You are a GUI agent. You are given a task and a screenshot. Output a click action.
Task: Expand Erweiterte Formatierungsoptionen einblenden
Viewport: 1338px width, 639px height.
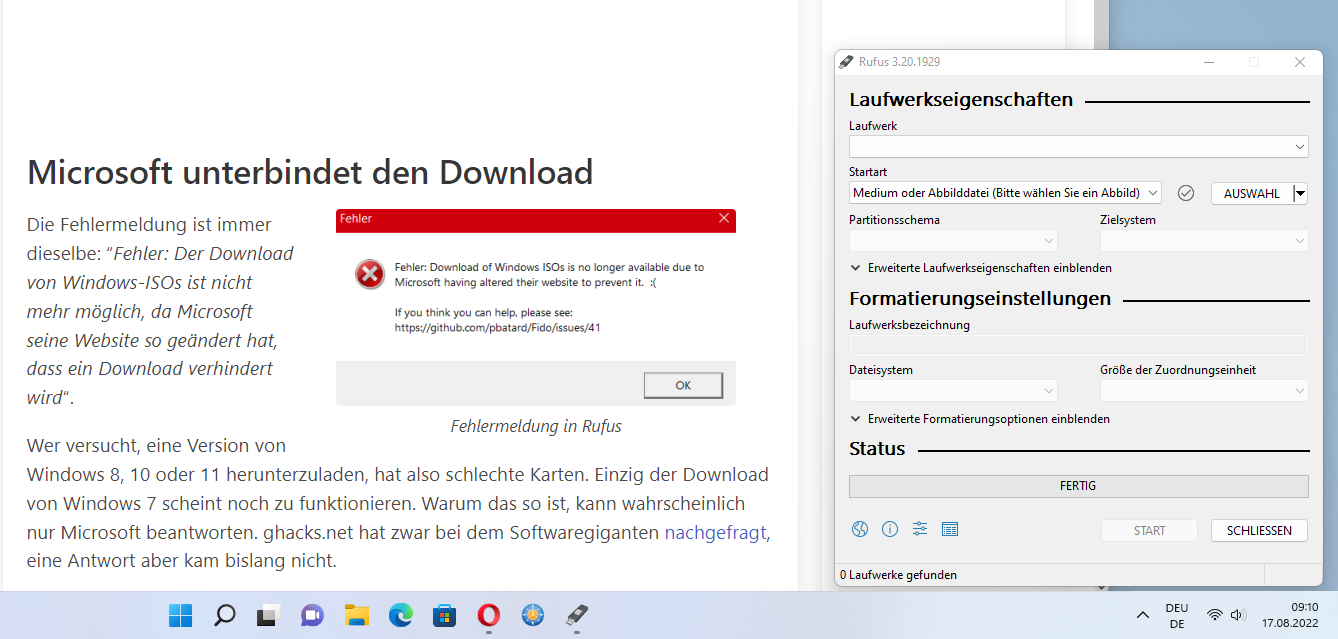pos(980,419)
